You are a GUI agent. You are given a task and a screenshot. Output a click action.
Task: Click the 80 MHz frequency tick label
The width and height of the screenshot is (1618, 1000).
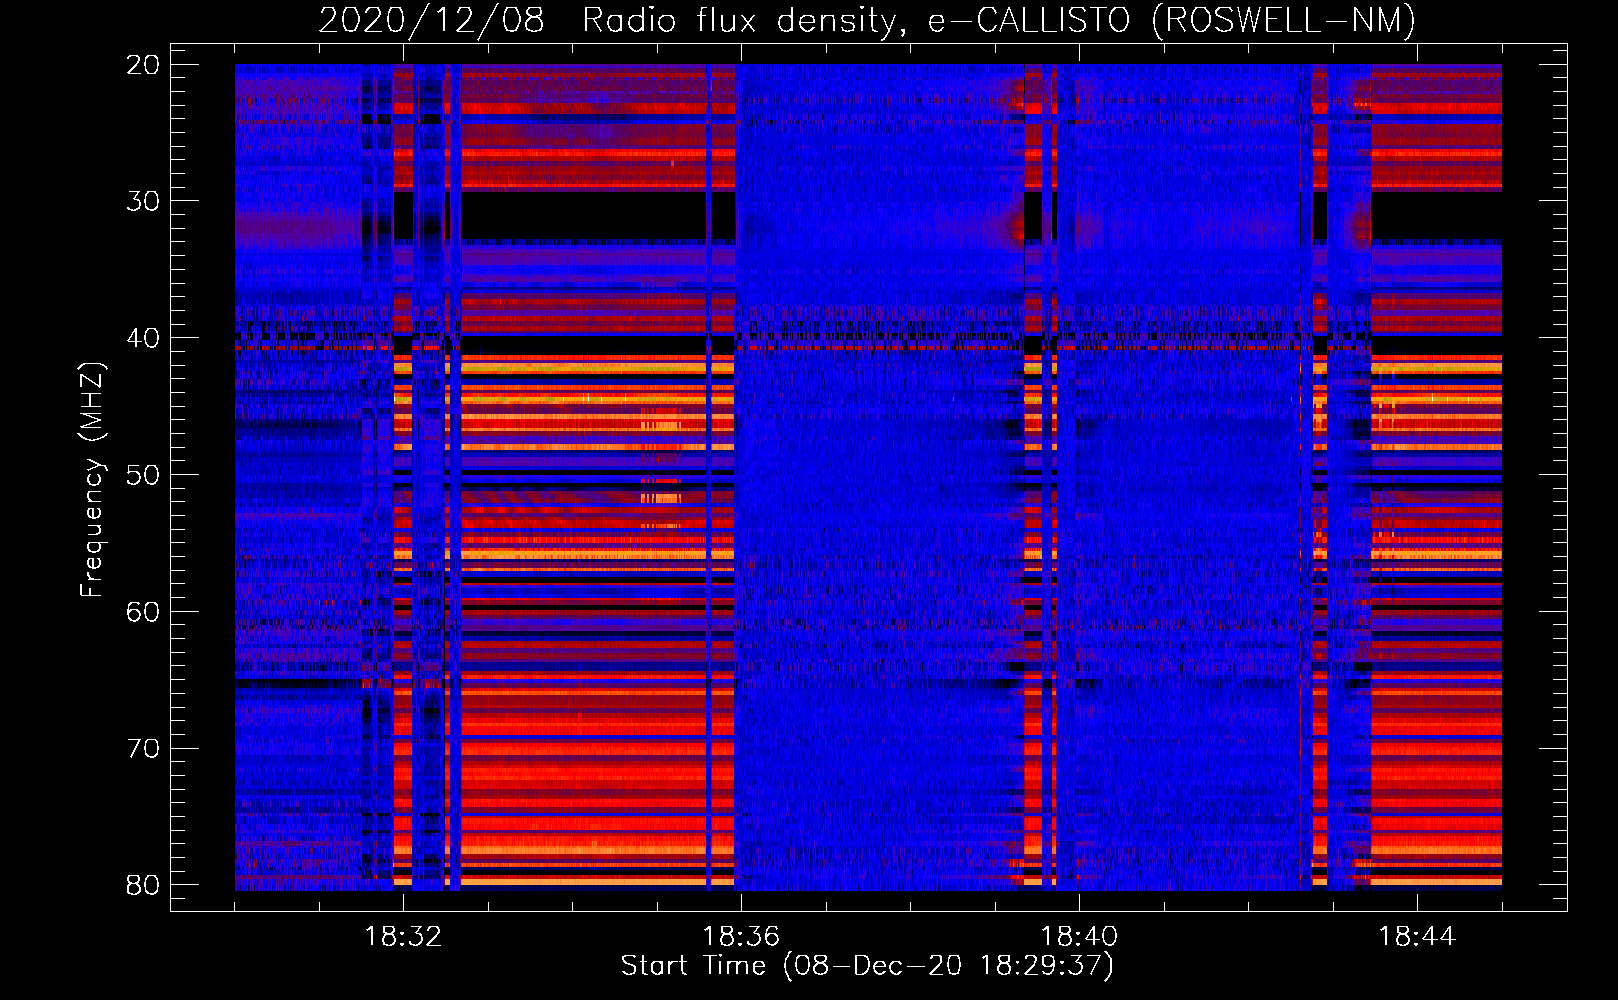tap(143, 885)
